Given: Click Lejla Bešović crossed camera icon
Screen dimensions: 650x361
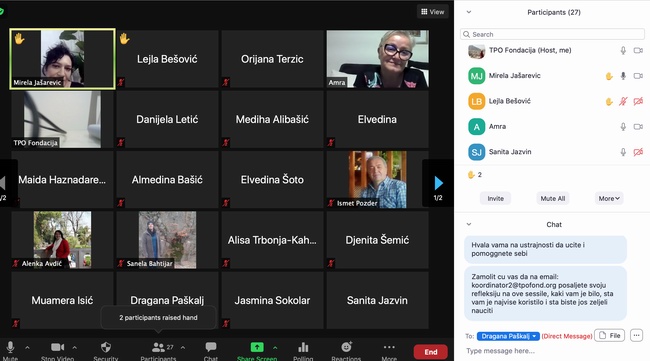Looking at the screenshot, I should (x=638, y=101).
